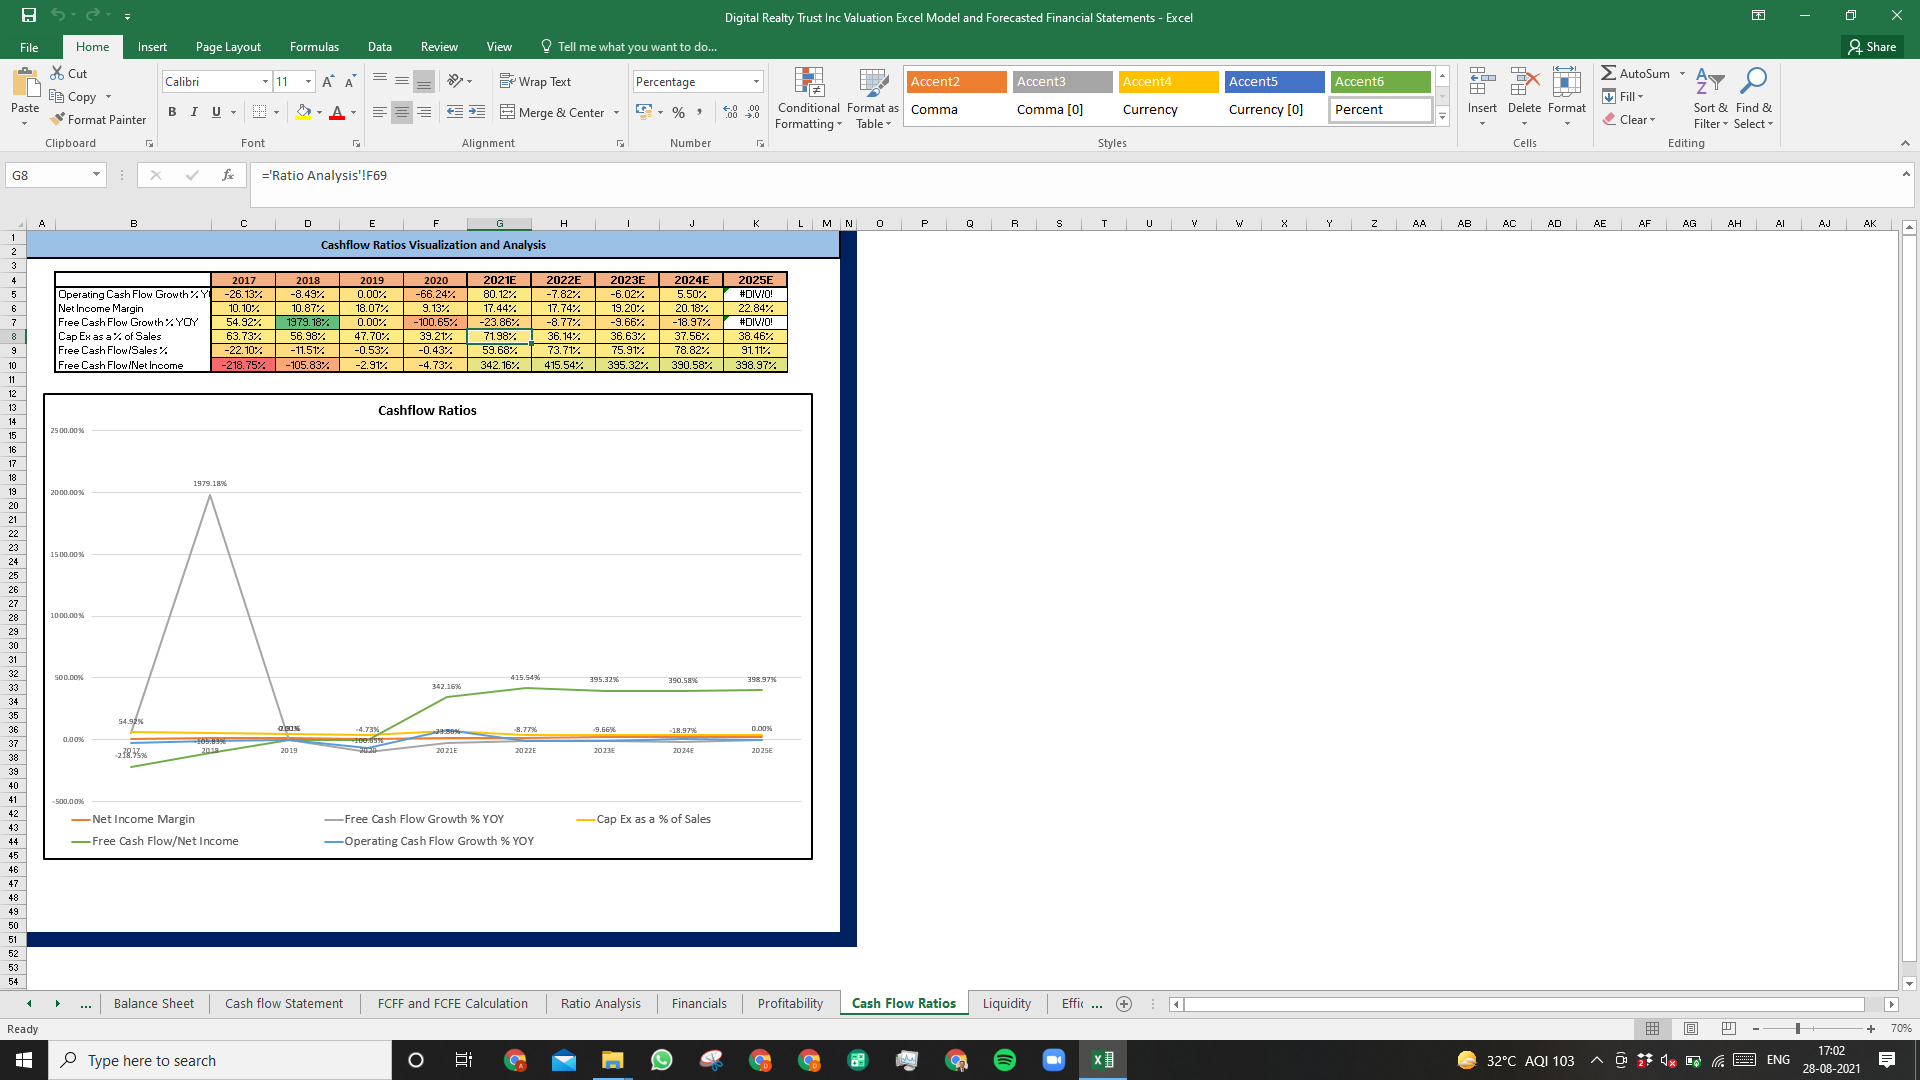Increase font size with the large A icon
Image resolution: width=1920 pixels, height=1080 pixels.
(x=328, y=82)
